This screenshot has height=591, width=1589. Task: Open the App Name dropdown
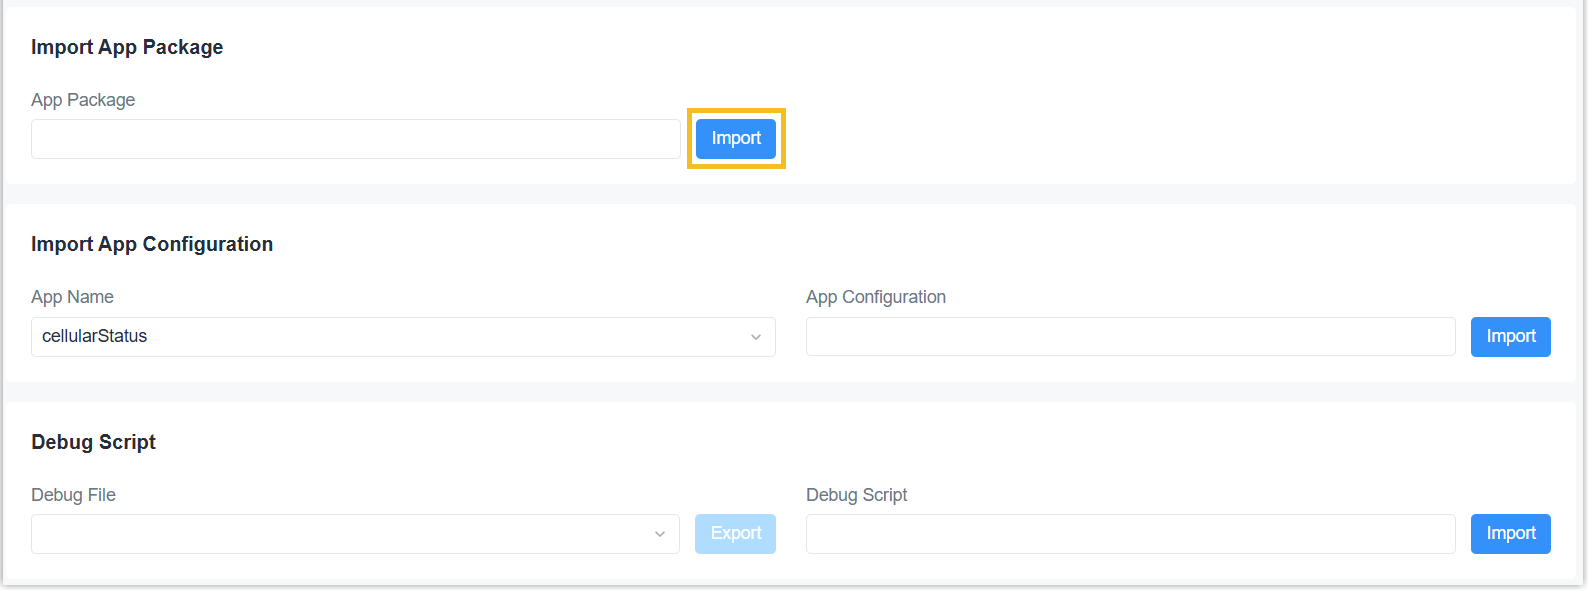402,337
